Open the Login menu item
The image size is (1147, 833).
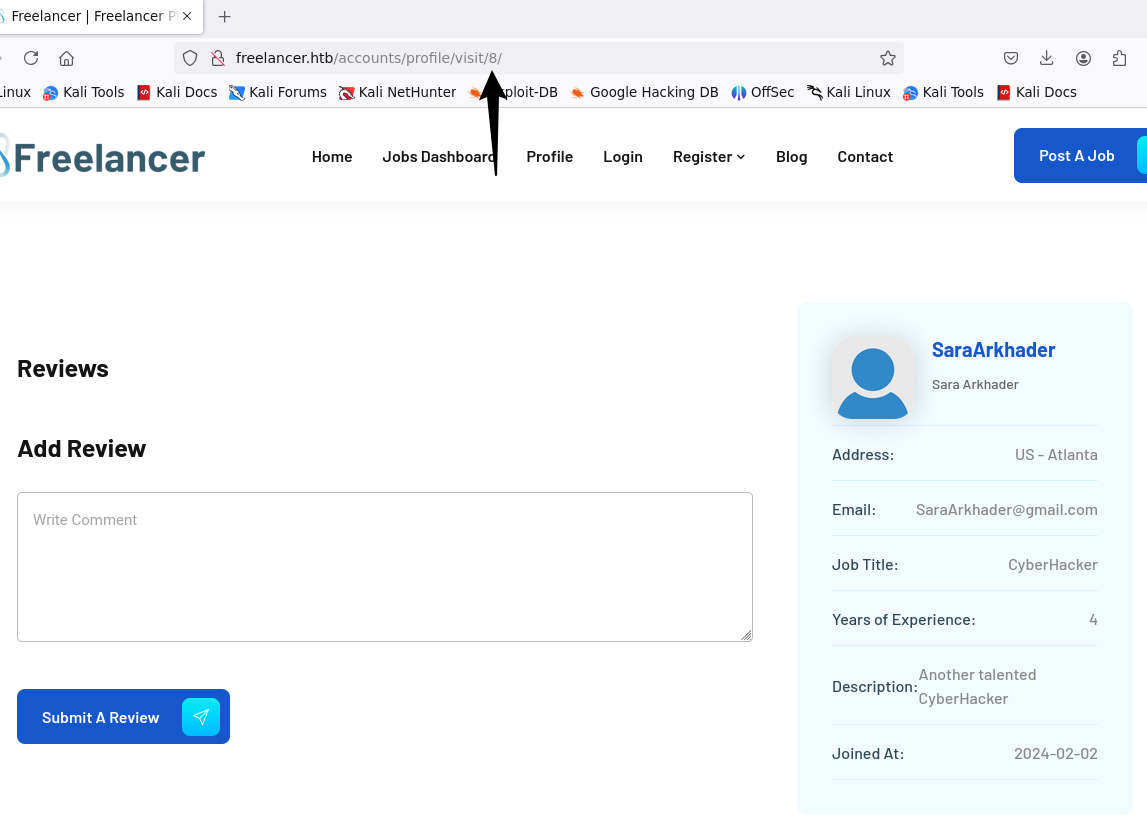(623, 157)
